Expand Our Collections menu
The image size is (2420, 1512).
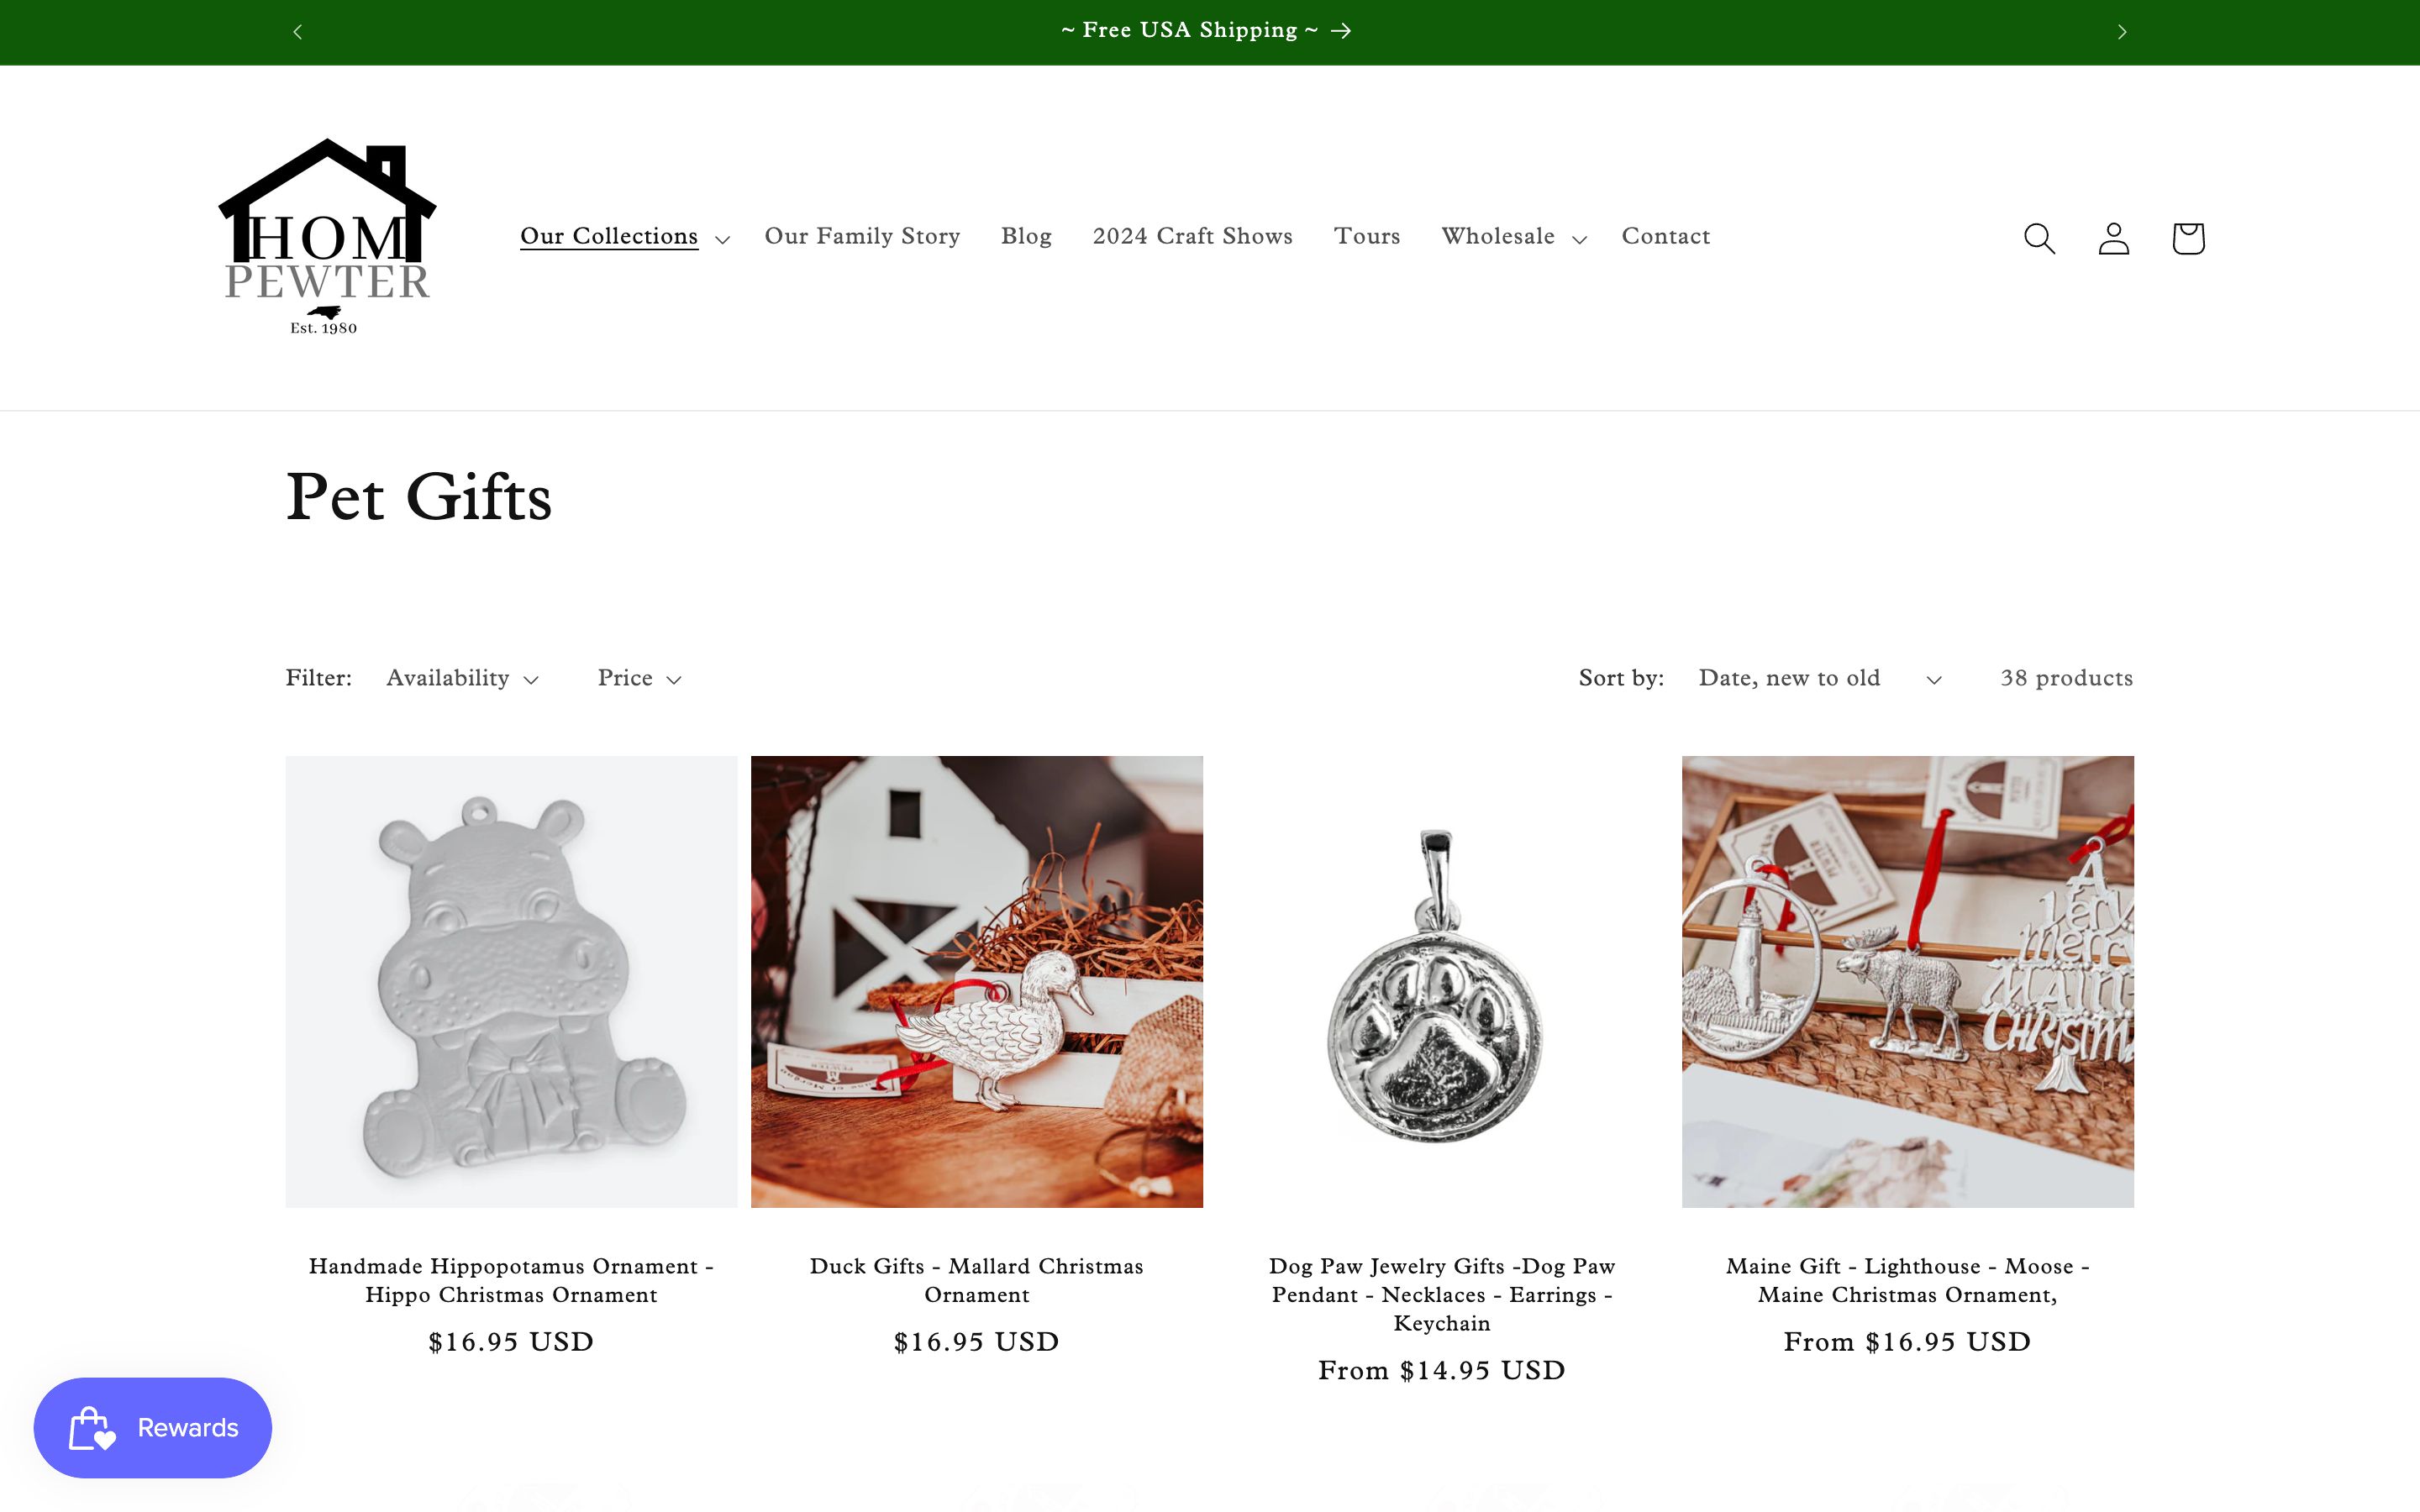[625, 237]
